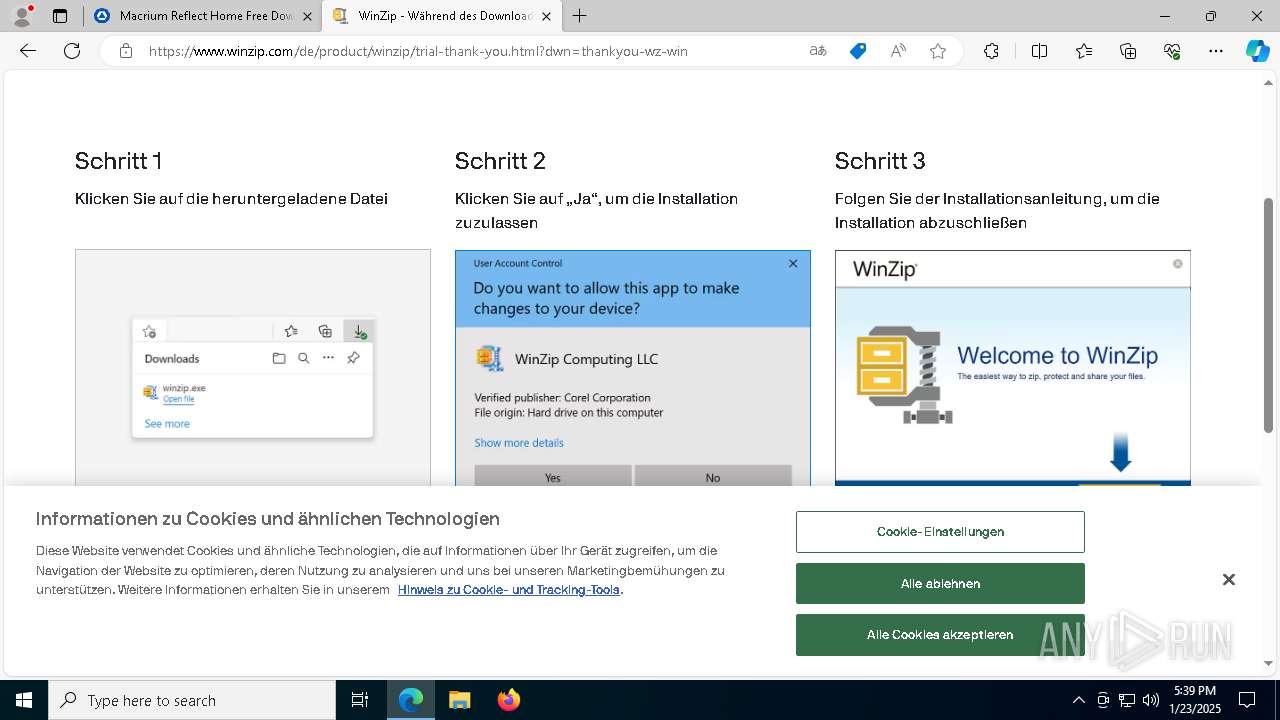Viewport: 1280px width, 720px height.
Task: Click the Schritt 1 heading
Action: click(118, 161)
